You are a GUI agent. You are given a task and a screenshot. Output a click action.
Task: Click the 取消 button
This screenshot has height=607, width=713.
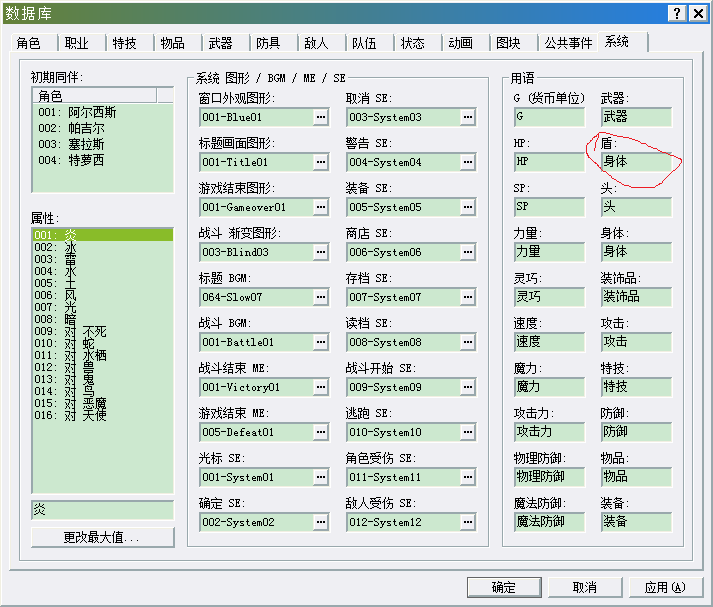tap(585, 587)
